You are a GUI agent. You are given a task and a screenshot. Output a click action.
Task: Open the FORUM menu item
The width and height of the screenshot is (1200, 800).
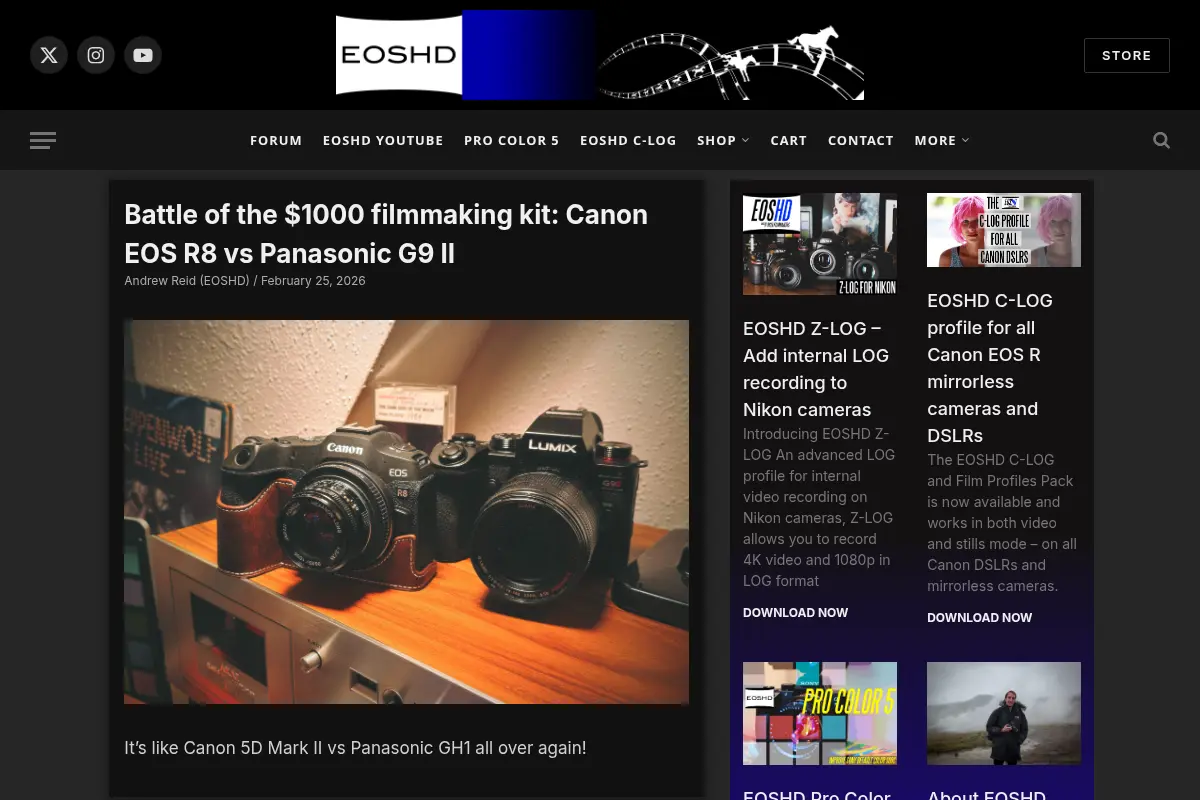tap(276, 140)
